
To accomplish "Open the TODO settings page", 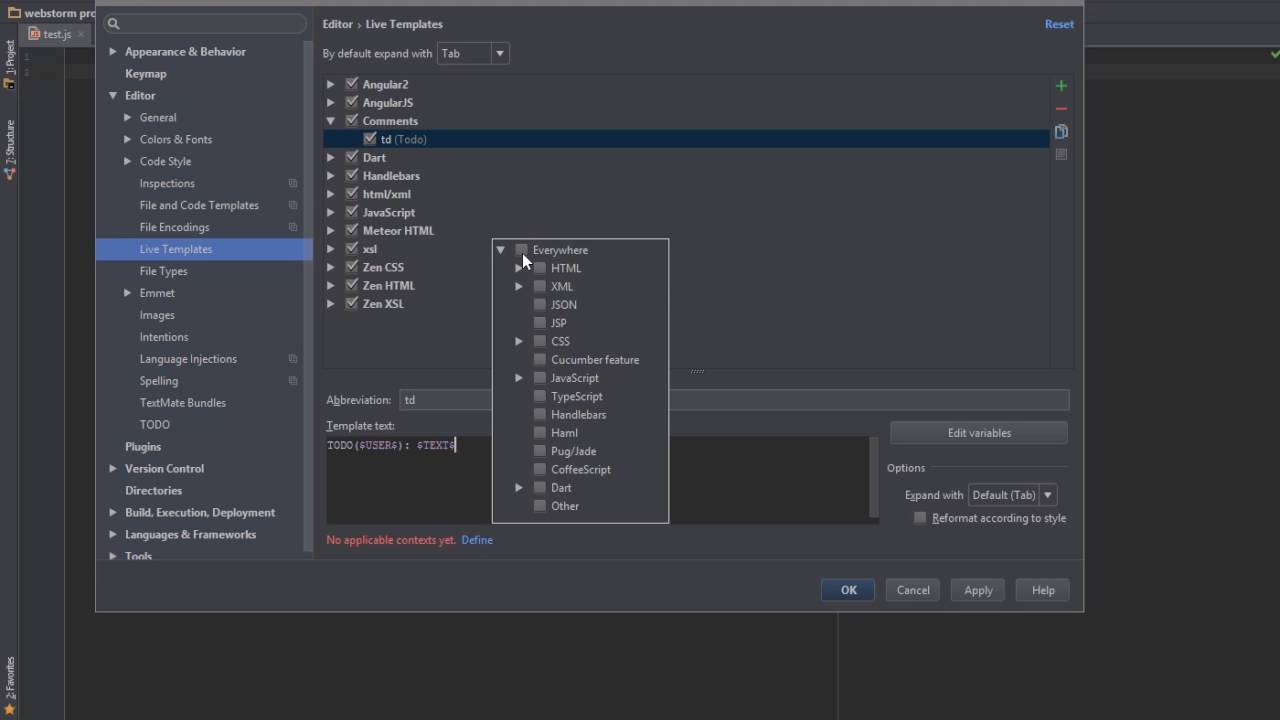I will pos(155,425).
